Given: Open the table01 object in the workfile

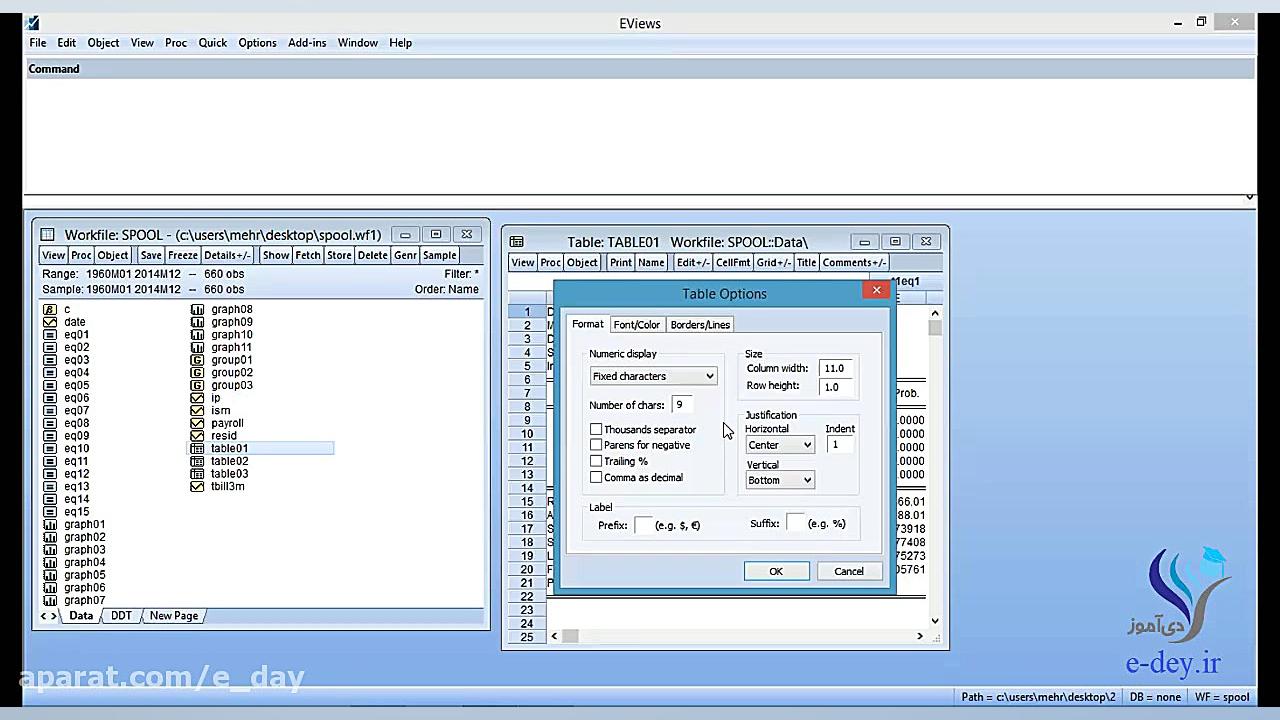Looking at the screenshot, I should pyautogui.click(x=228, y=448).
